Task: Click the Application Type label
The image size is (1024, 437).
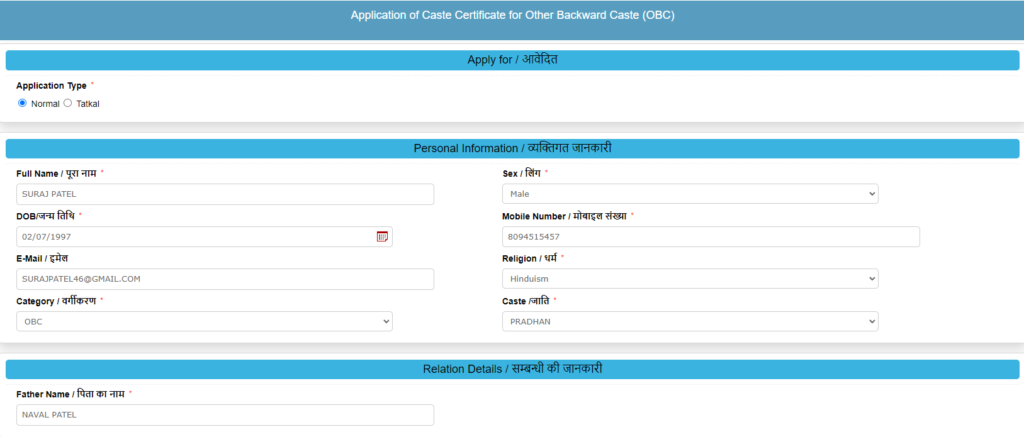Action: tap(52, 86)
